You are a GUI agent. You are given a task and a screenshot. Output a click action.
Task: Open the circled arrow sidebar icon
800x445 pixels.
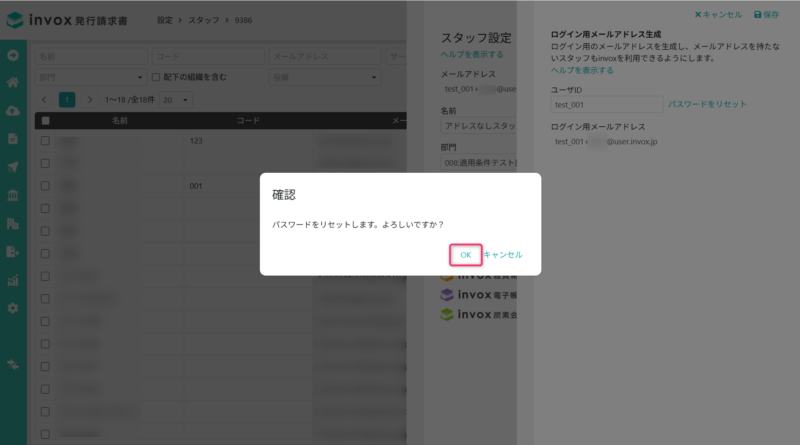(x=13, y=55)
